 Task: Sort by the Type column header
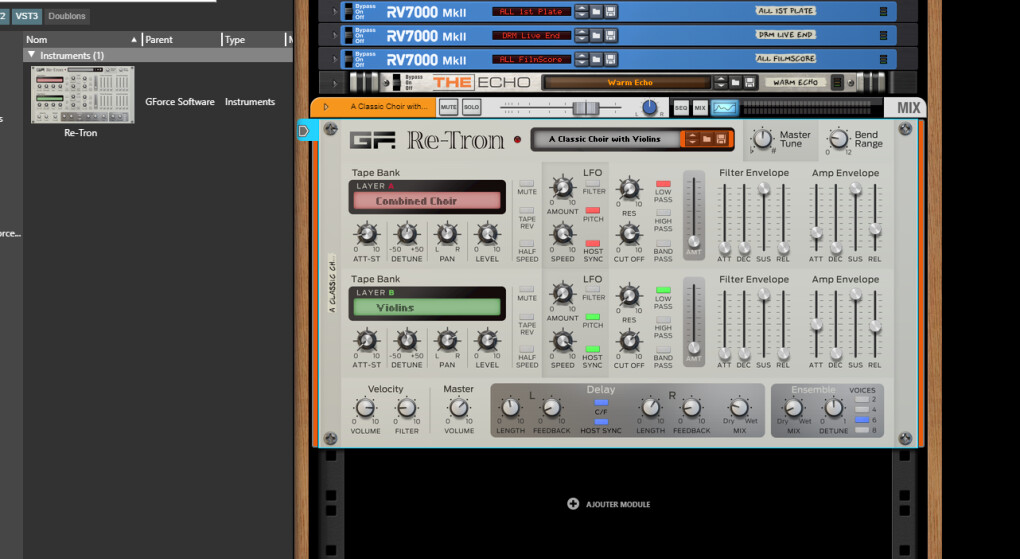pos(254,40)
